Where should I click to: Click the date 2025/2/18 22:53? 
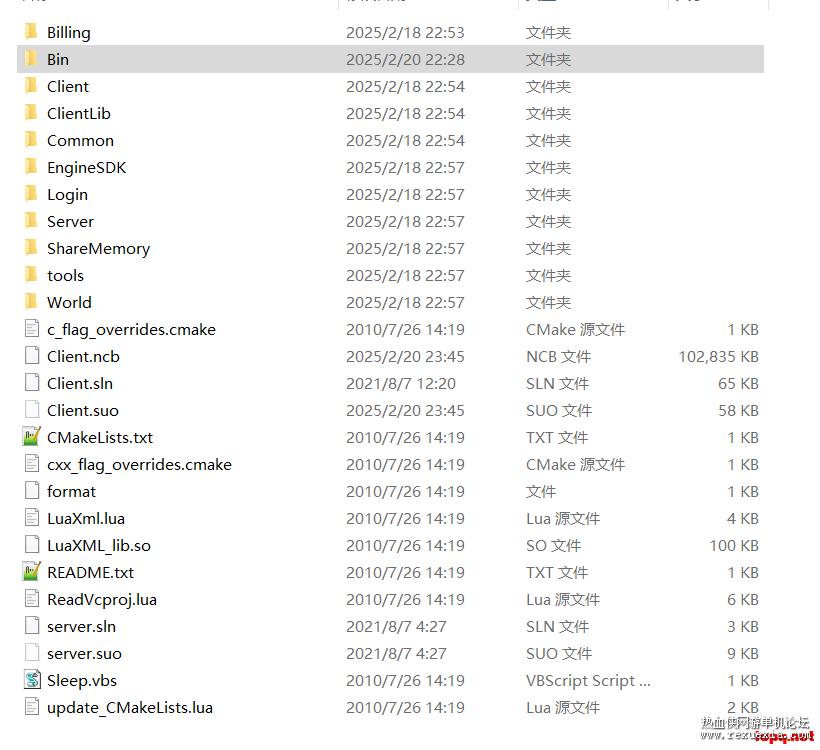point(405,32)
